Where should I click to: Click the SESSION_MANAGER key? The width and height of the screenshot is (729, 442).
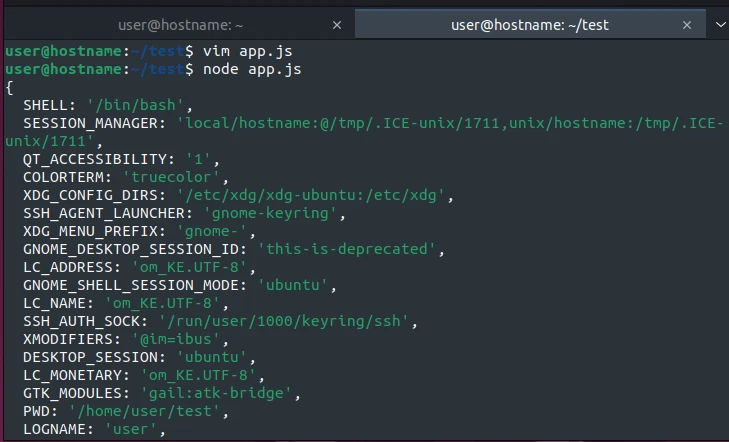coord(95,123)
